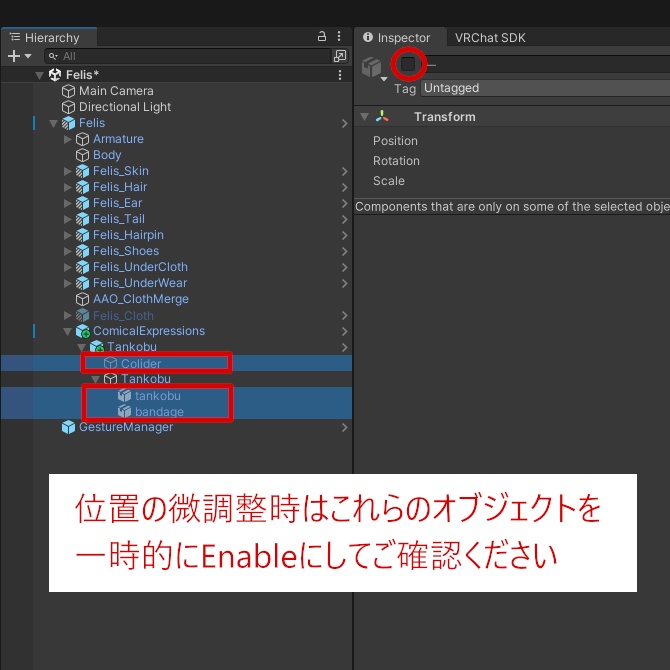The height and width of the screenshot is (670, 670).
Task: Click the Felis_Hairpin prefab icon
Action: click(82, 235)
